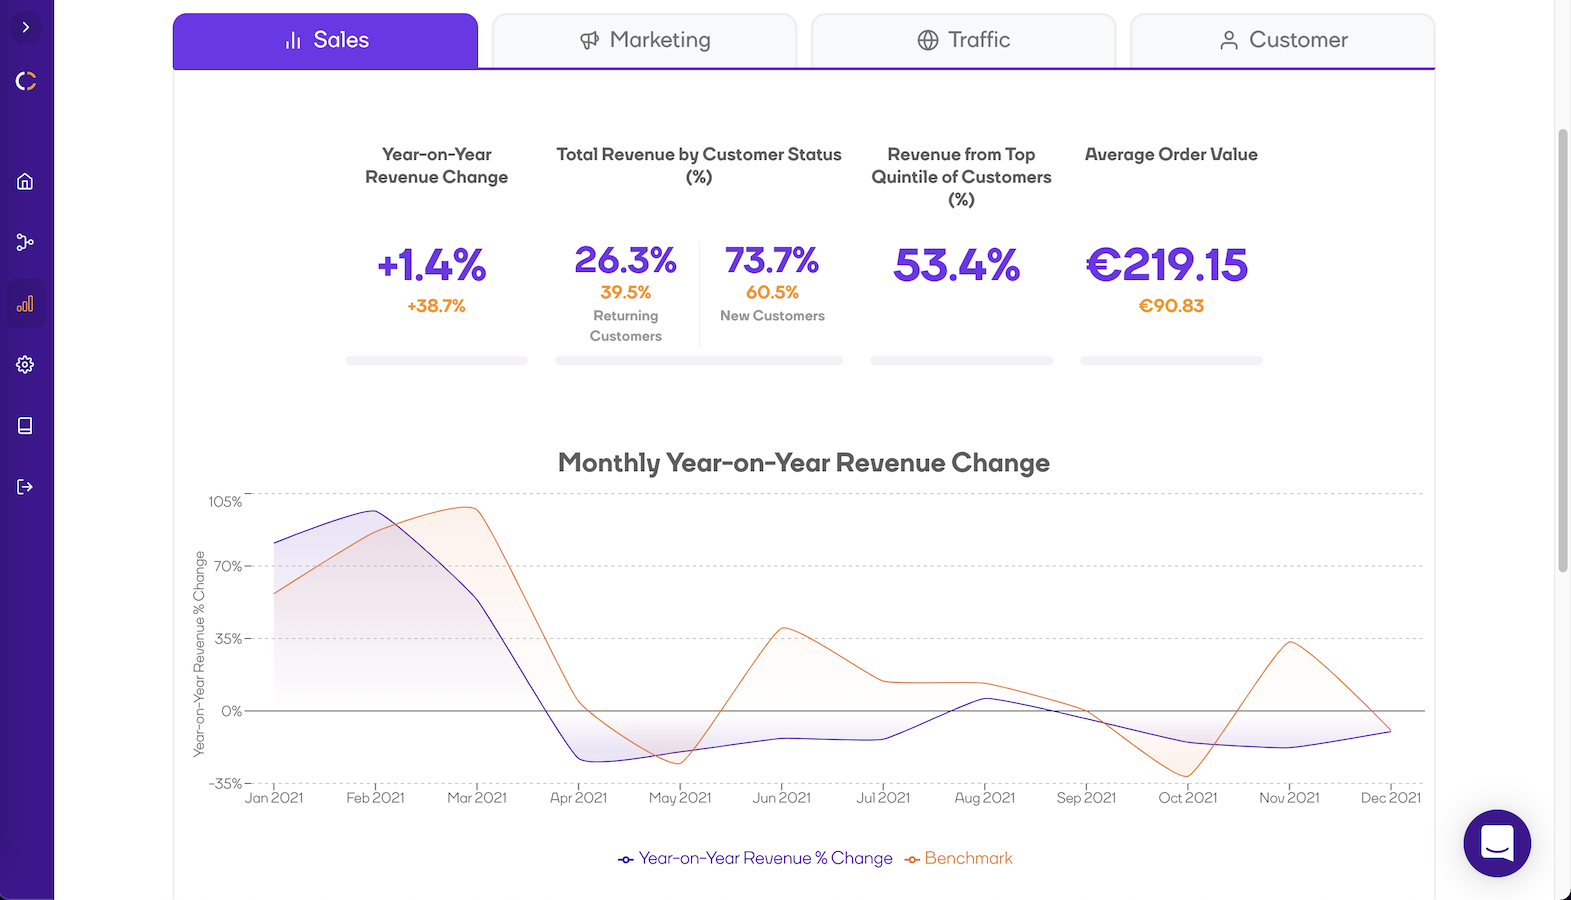Open the workflow branches sidebar icon

pos(25,242)
